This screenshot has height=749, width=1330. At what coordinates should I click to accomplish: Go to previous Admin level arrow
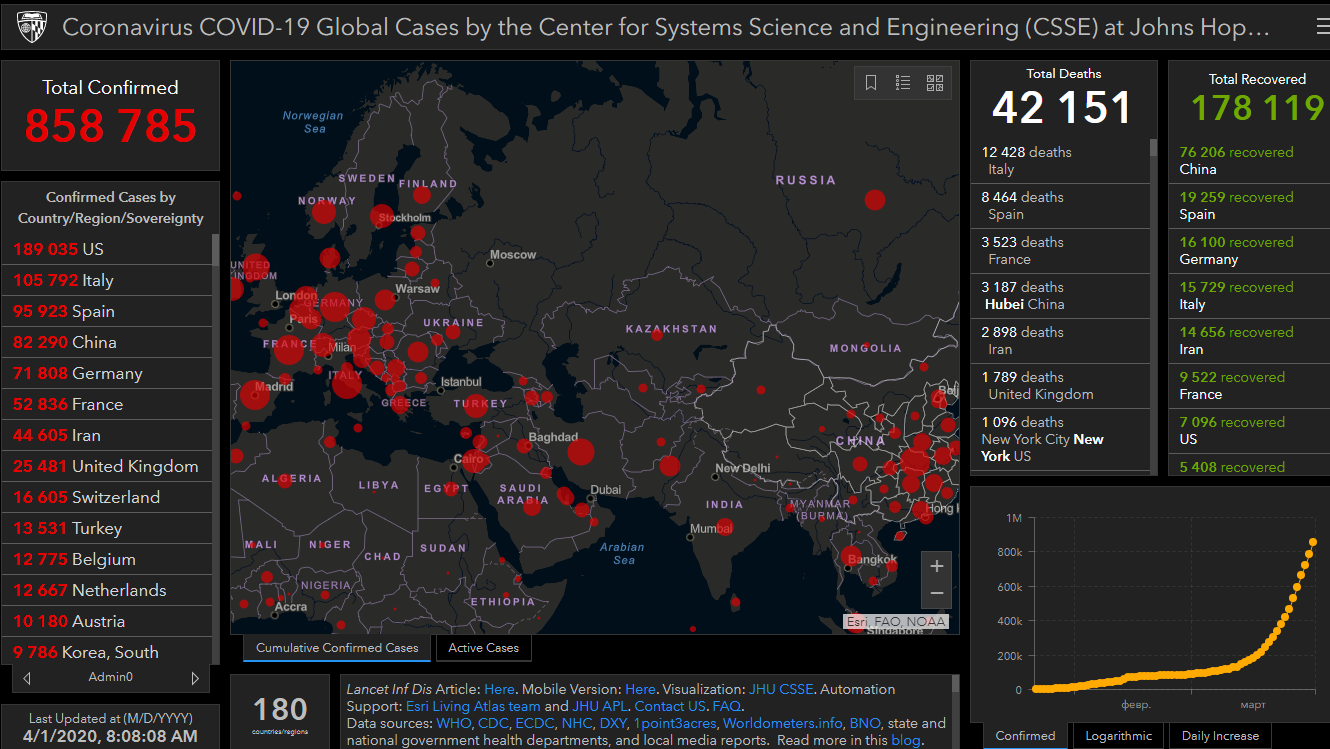pyautogui.click(x=27, y=678)
